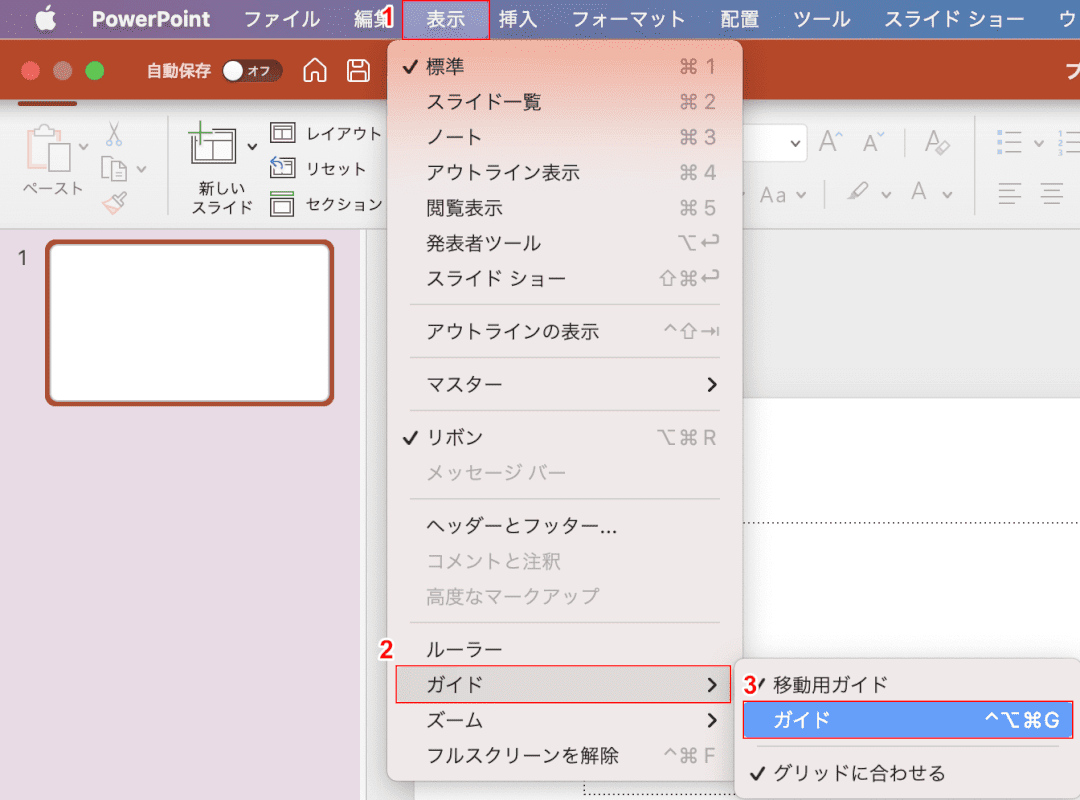Open the Apple menu

point(45,19)
